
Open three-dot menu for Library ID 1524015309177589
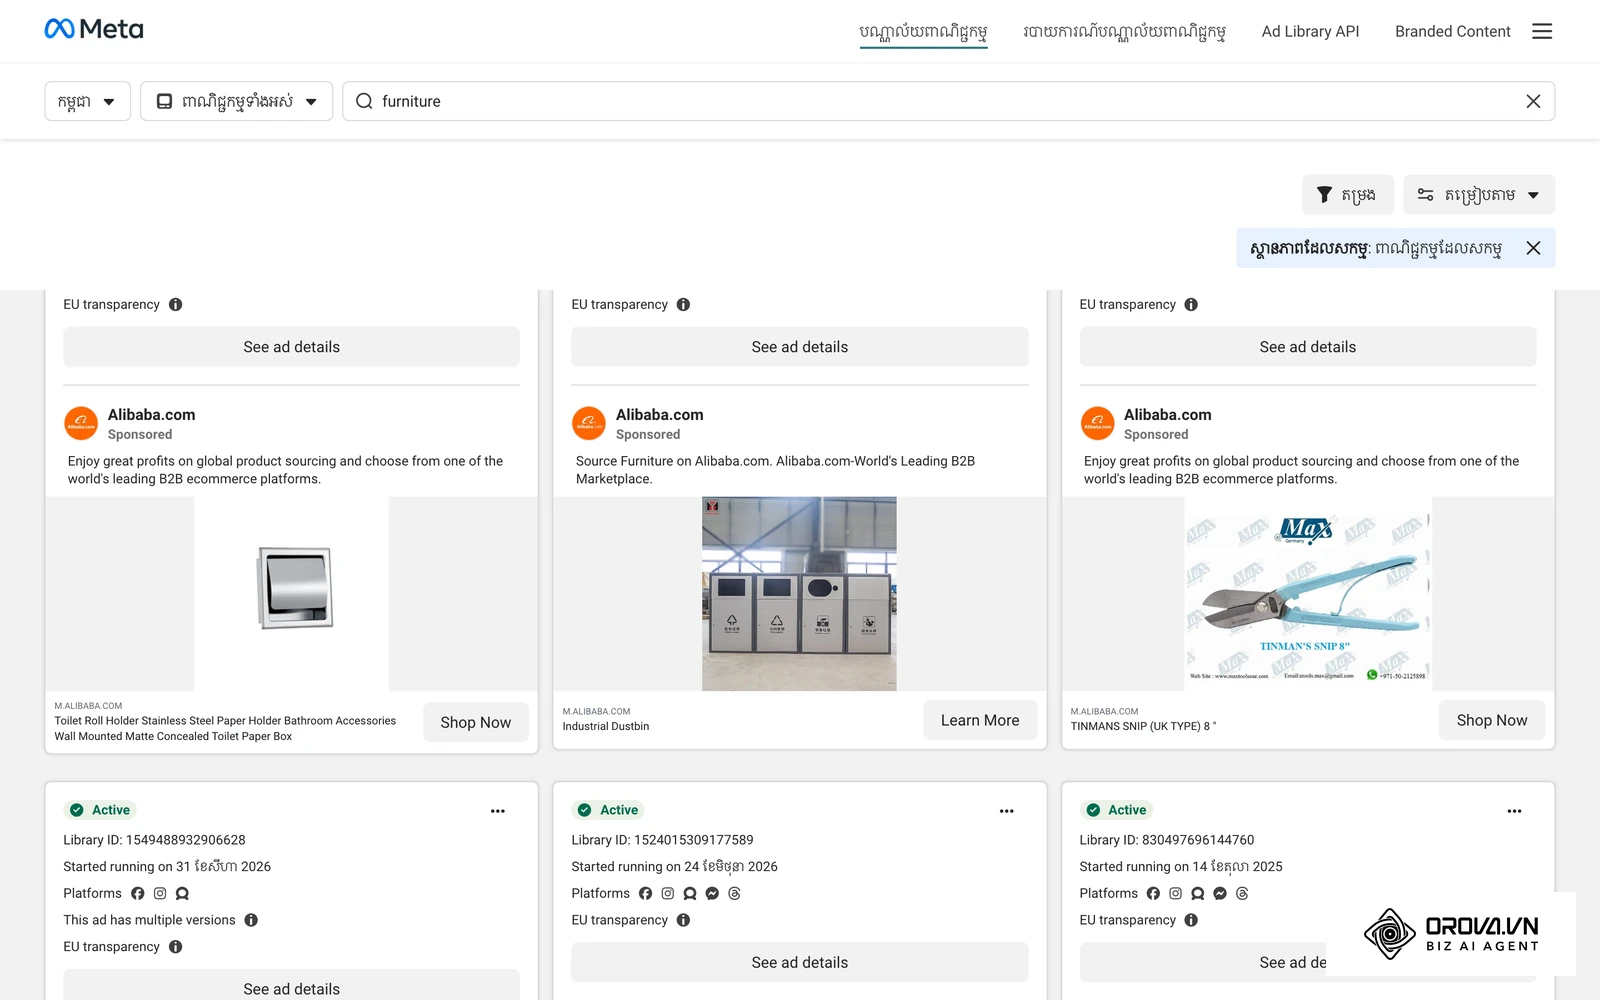coord(1006,811)
